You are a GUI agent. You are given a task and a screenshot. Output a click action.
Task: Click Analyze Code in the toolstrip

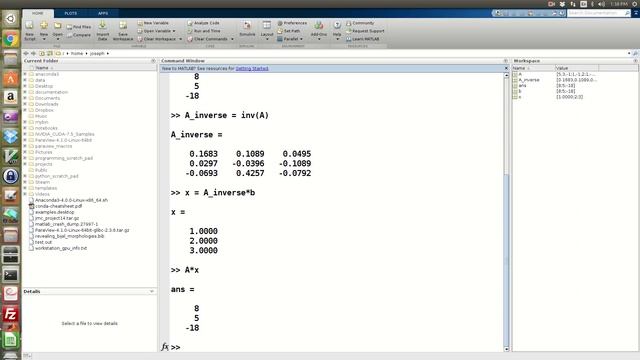click(x=204, y=23)
